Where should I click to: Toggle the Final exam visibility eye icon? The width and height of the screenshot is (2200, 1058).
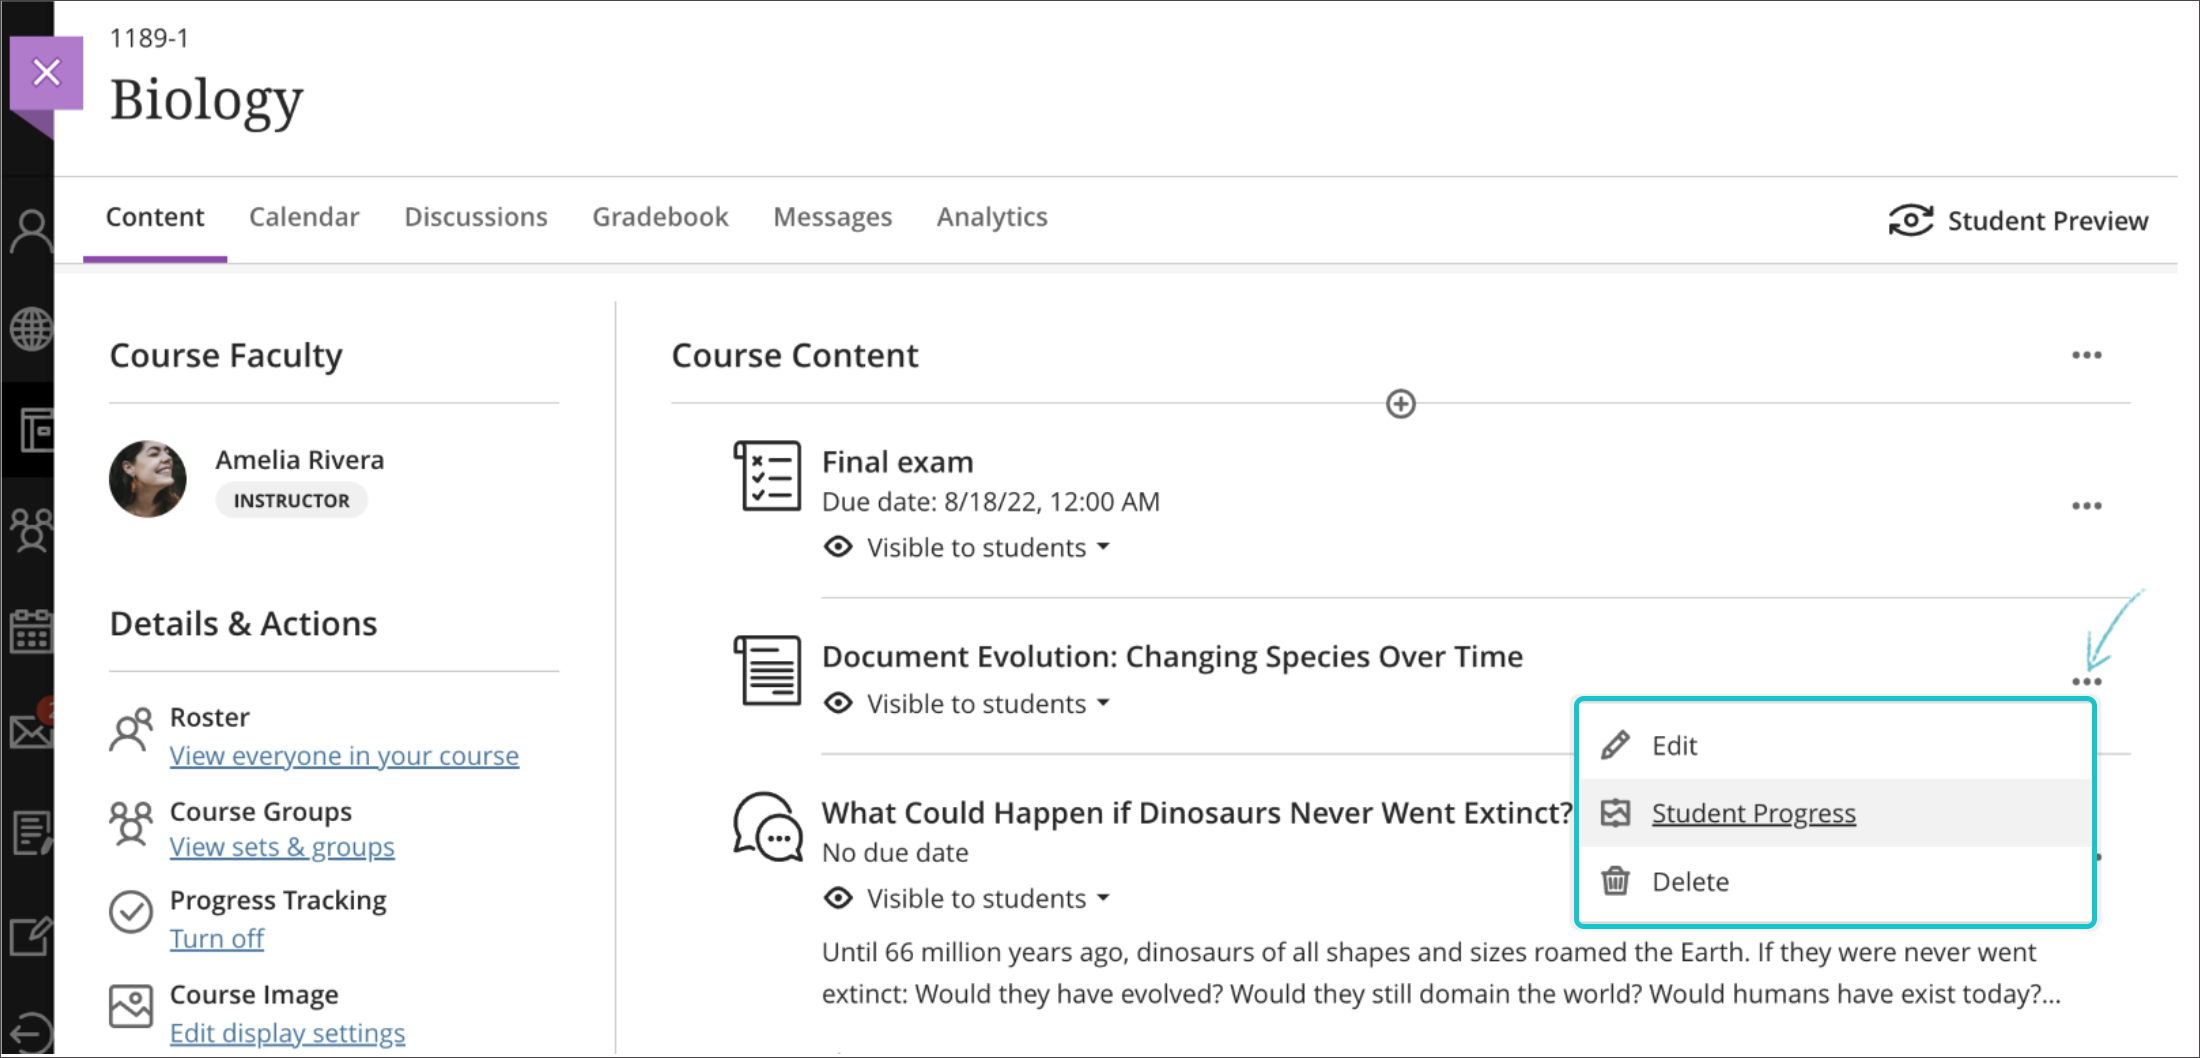(x=838, y=547)
